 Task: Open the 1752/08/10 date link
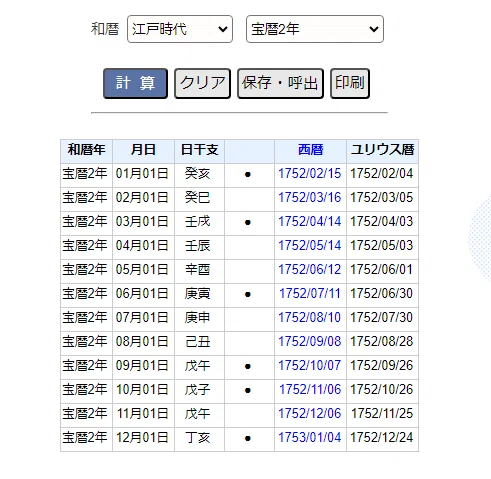pos(310,318)
